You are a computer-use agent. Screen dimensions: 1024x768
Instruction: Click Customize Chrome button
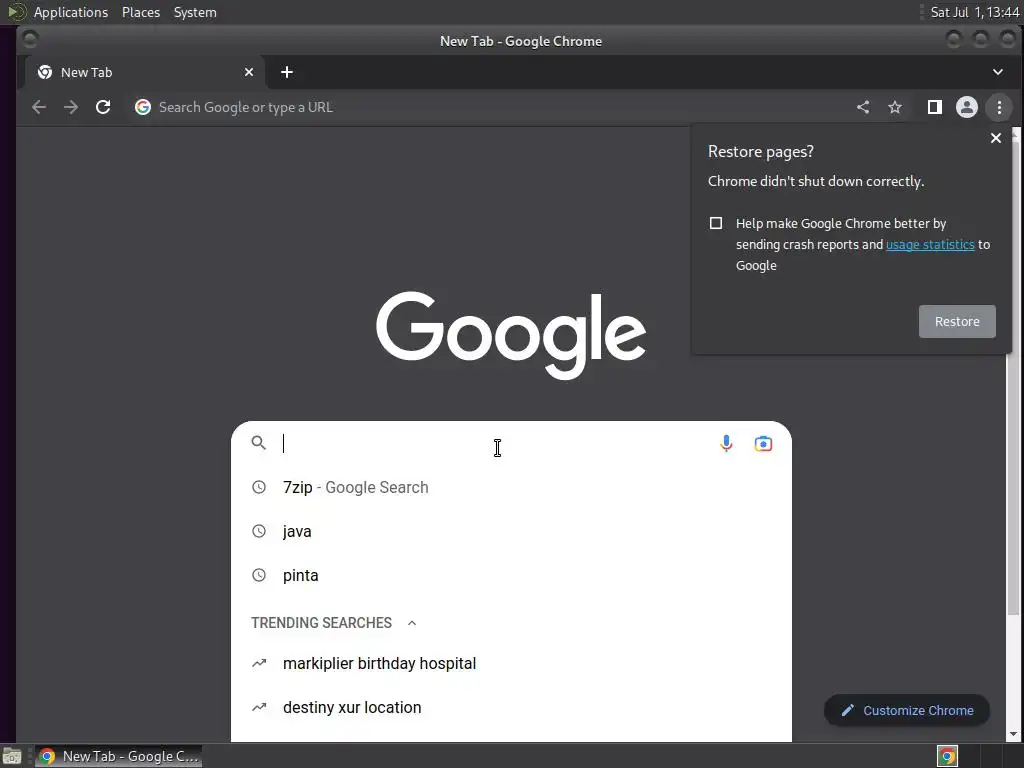point(907,711)
